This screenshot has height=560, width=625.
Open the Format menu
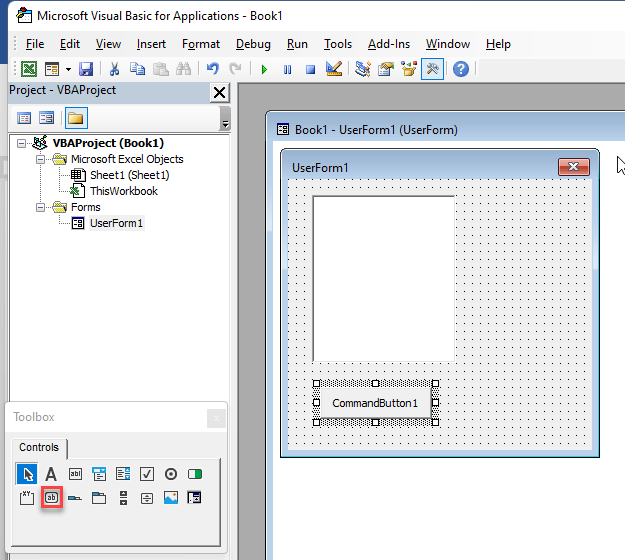201,44
